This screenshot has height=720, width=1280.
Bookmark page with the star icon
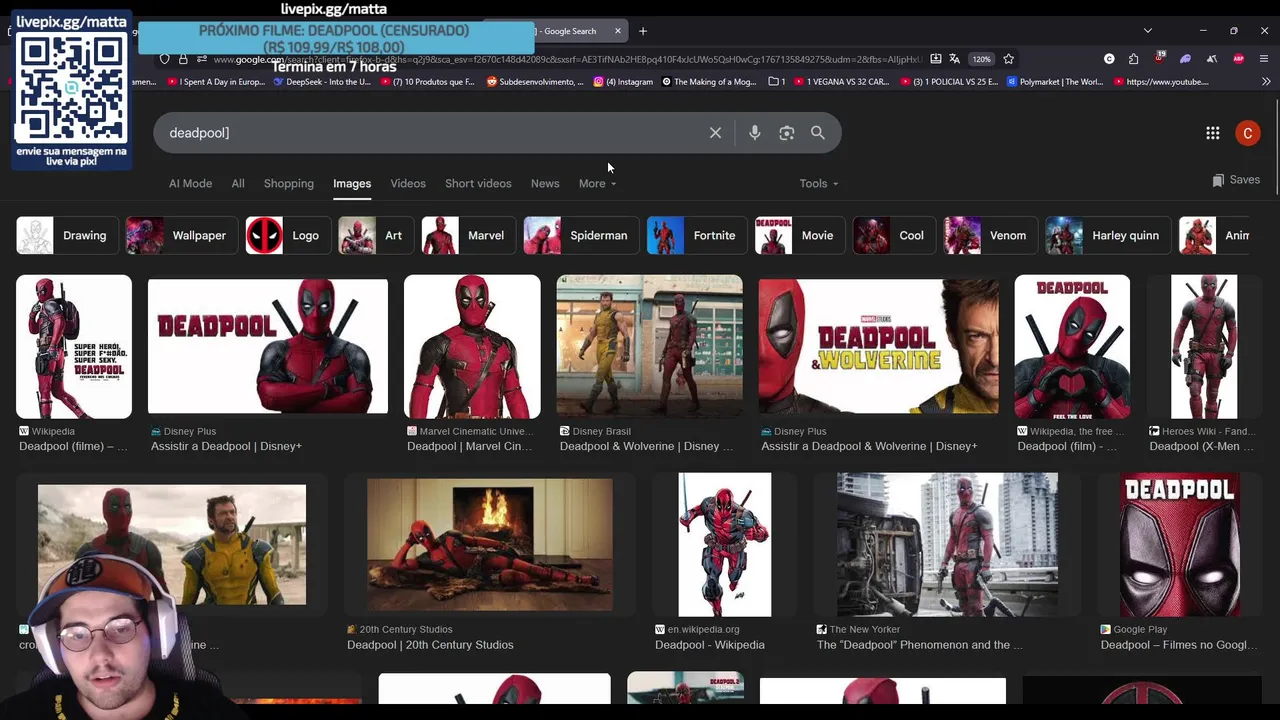point(1009,59)
